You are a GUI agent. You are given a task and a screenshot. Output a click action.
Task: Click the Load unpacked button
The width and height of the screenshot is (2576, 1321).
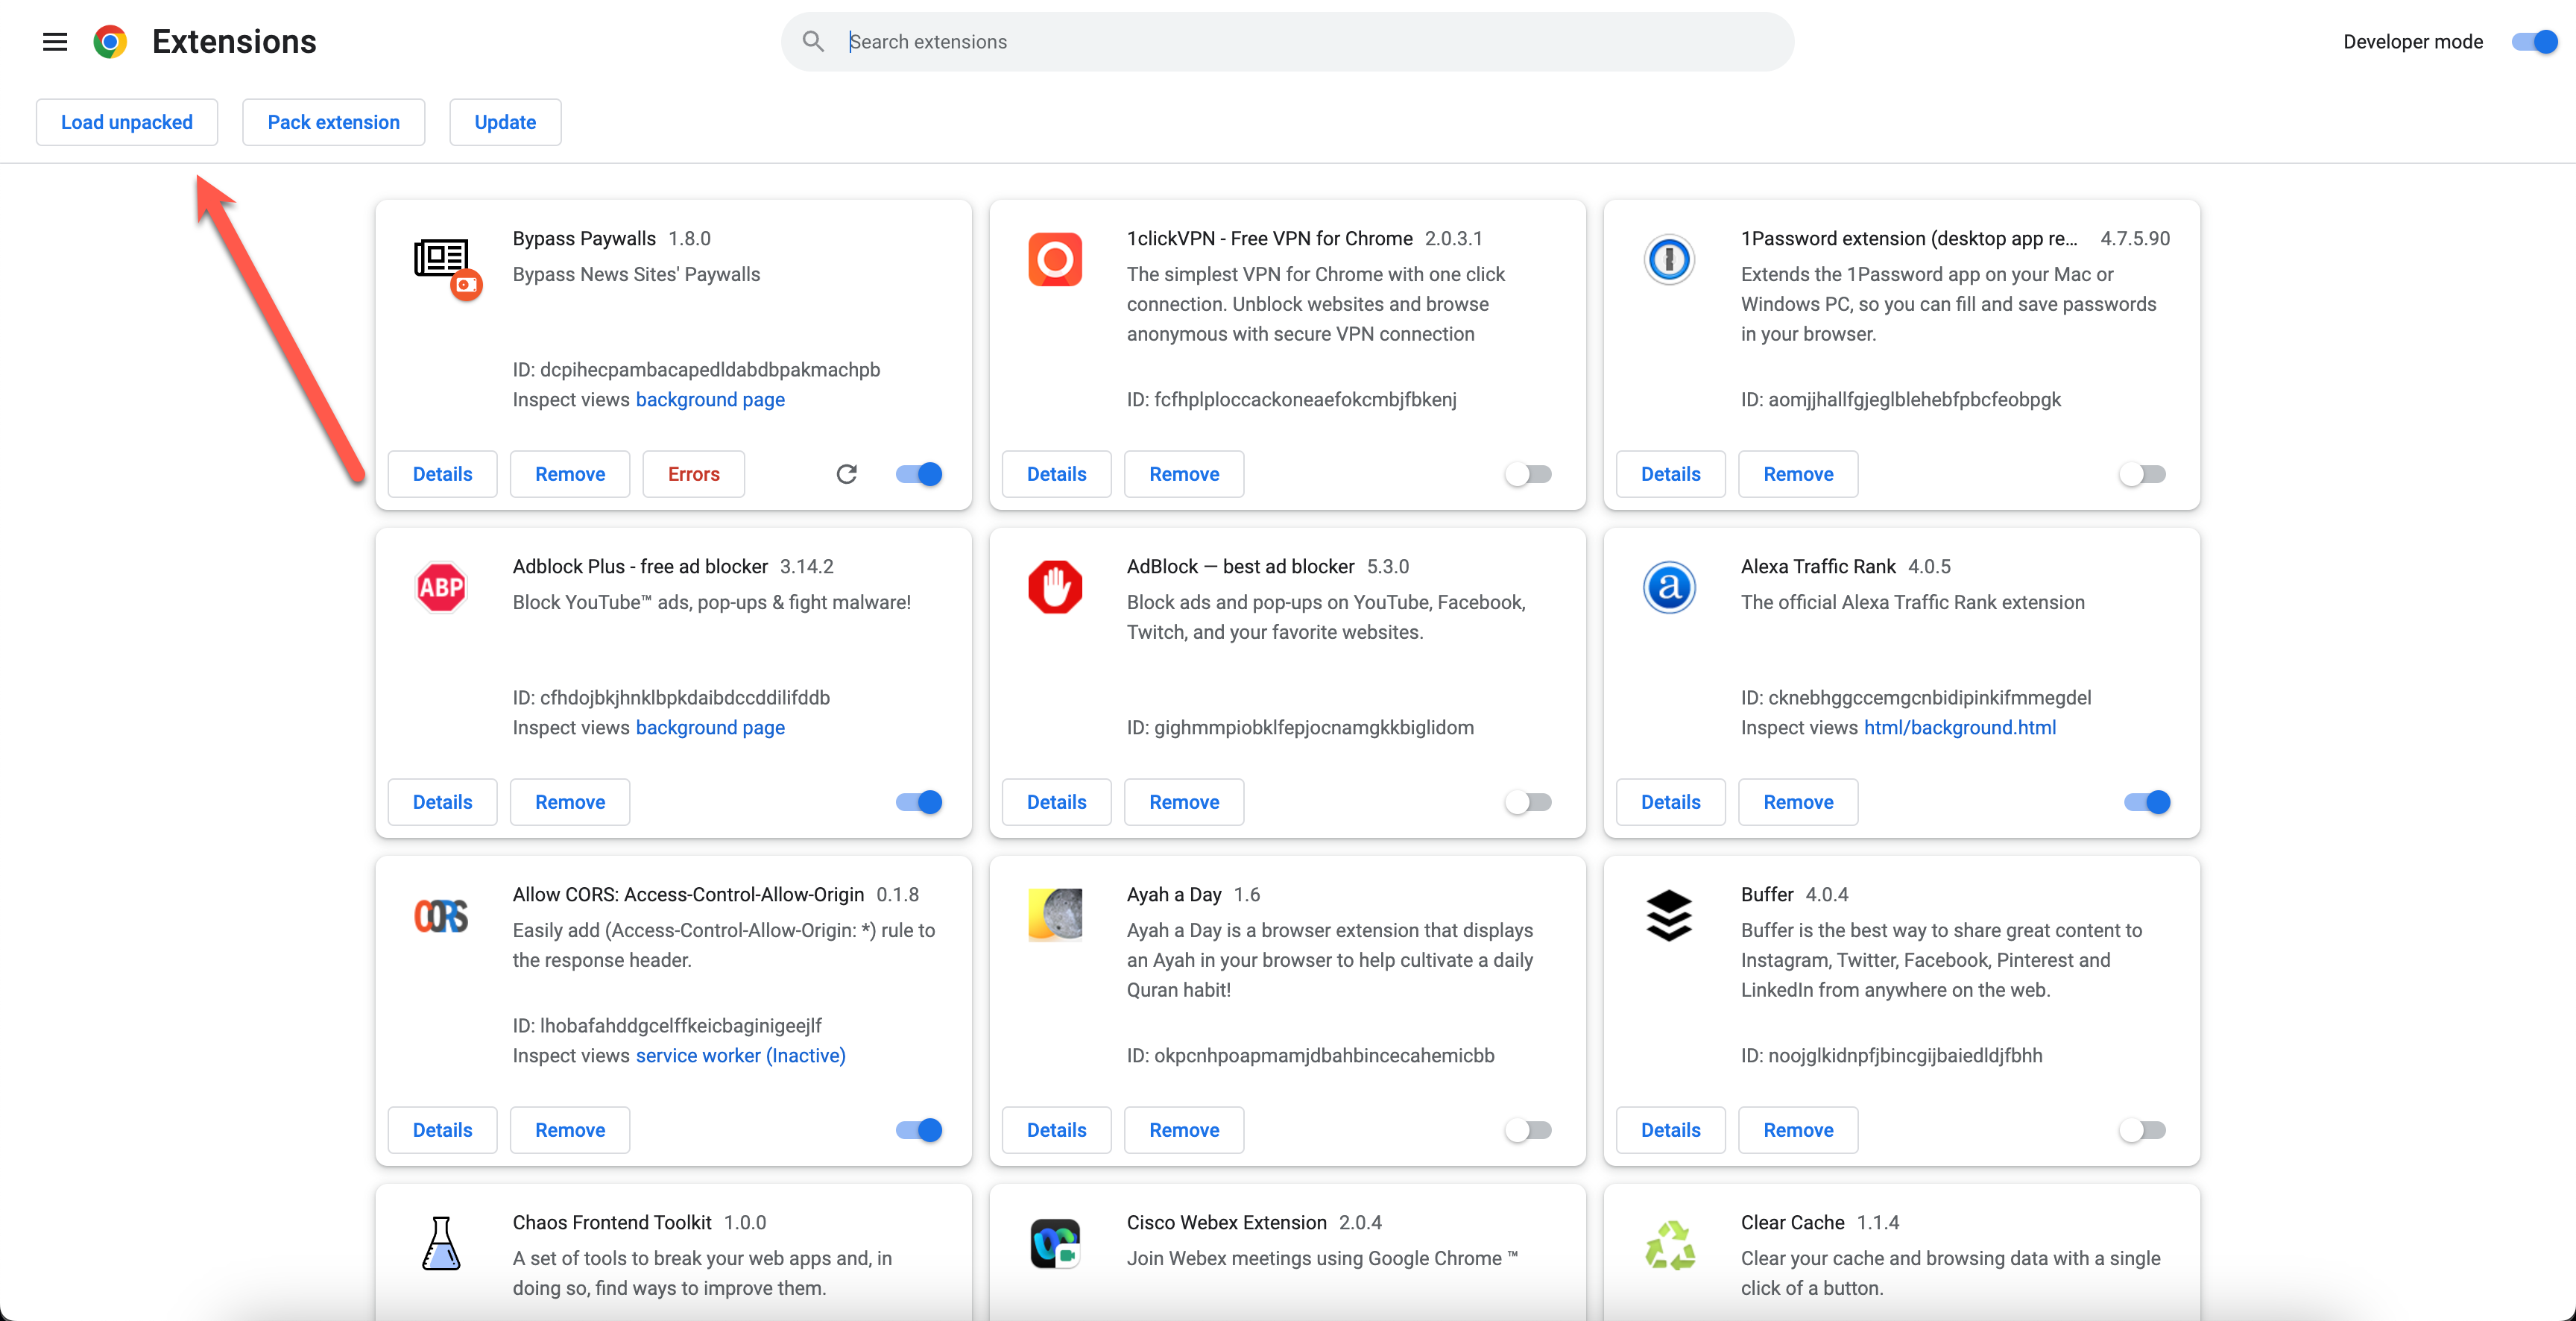pos(127,122)
